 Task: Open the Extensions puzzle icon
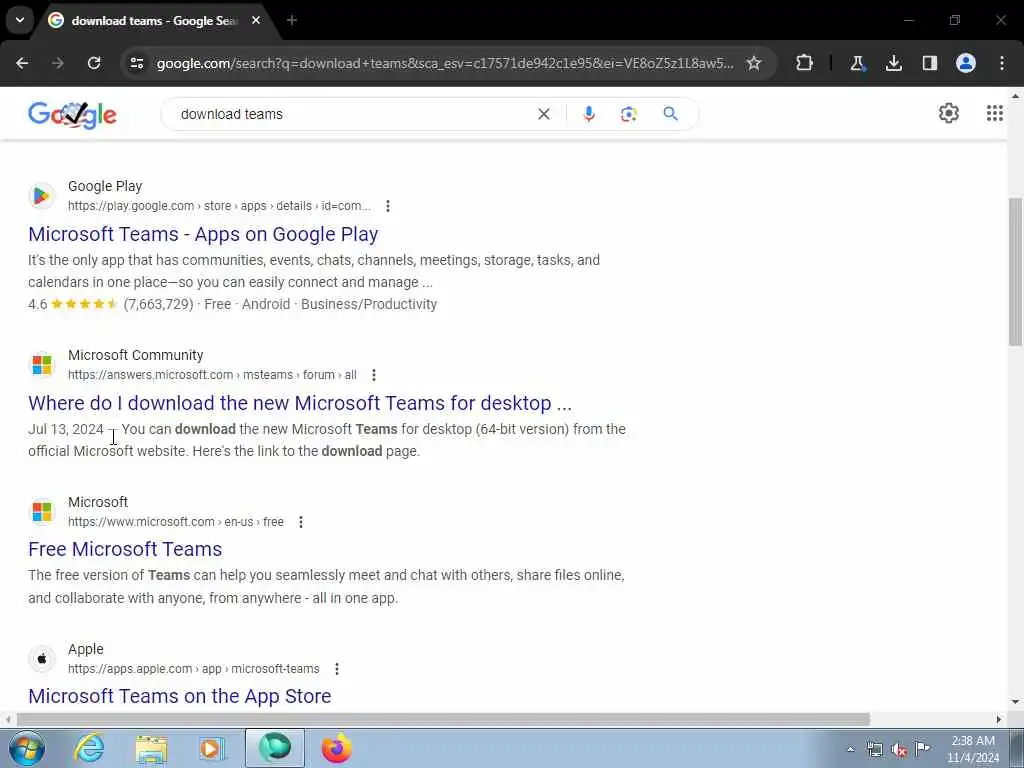tap(805, 63)
